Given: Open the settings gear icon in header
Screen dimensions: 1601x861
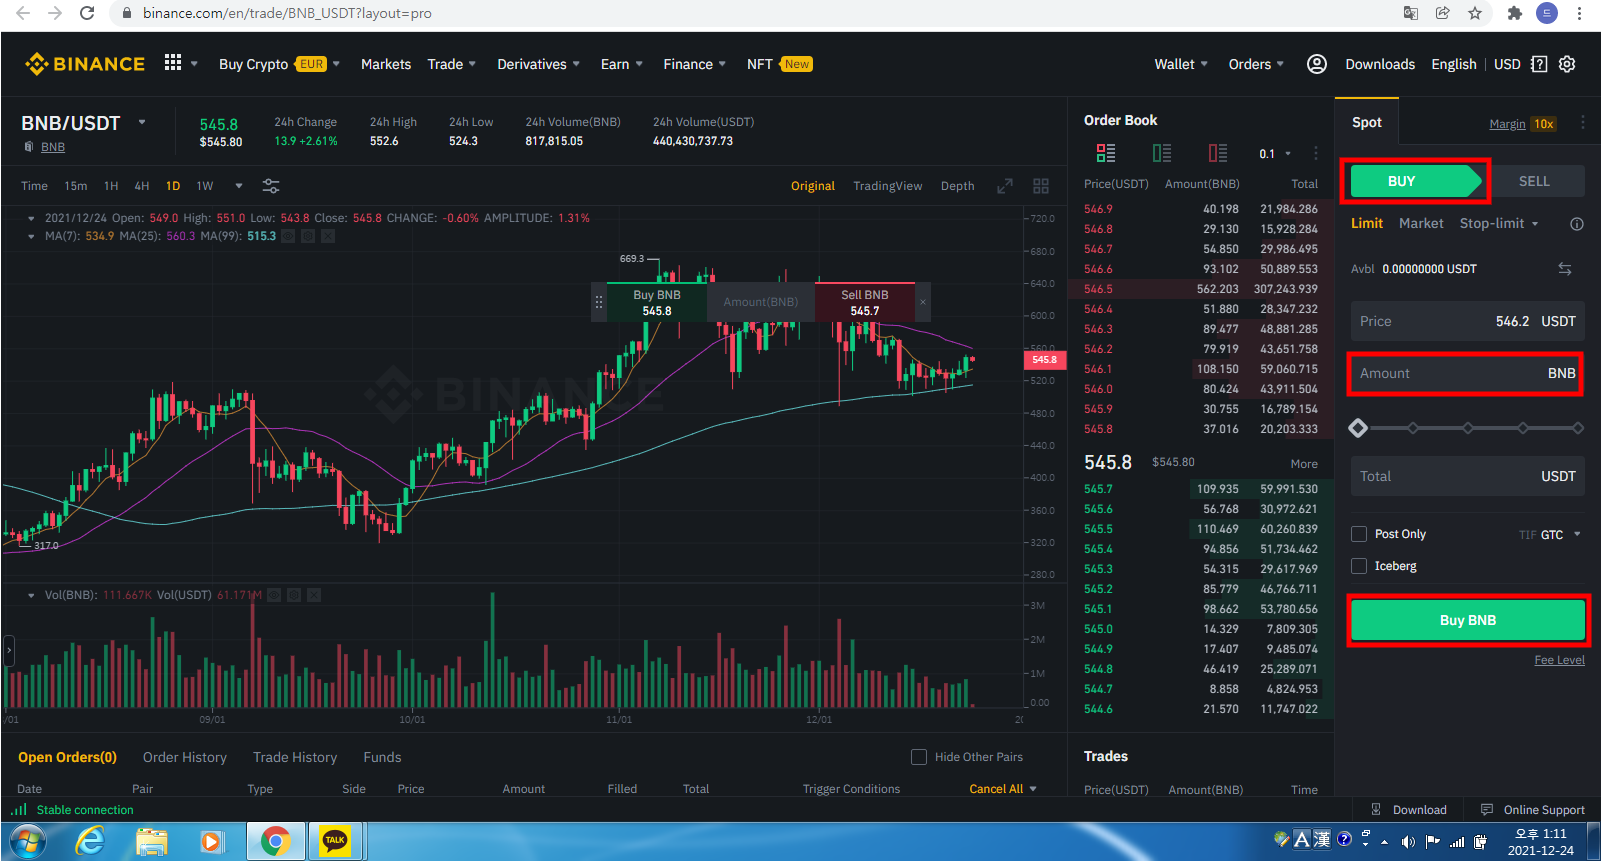Looking at the screenshot, I should coord(1567,64).
